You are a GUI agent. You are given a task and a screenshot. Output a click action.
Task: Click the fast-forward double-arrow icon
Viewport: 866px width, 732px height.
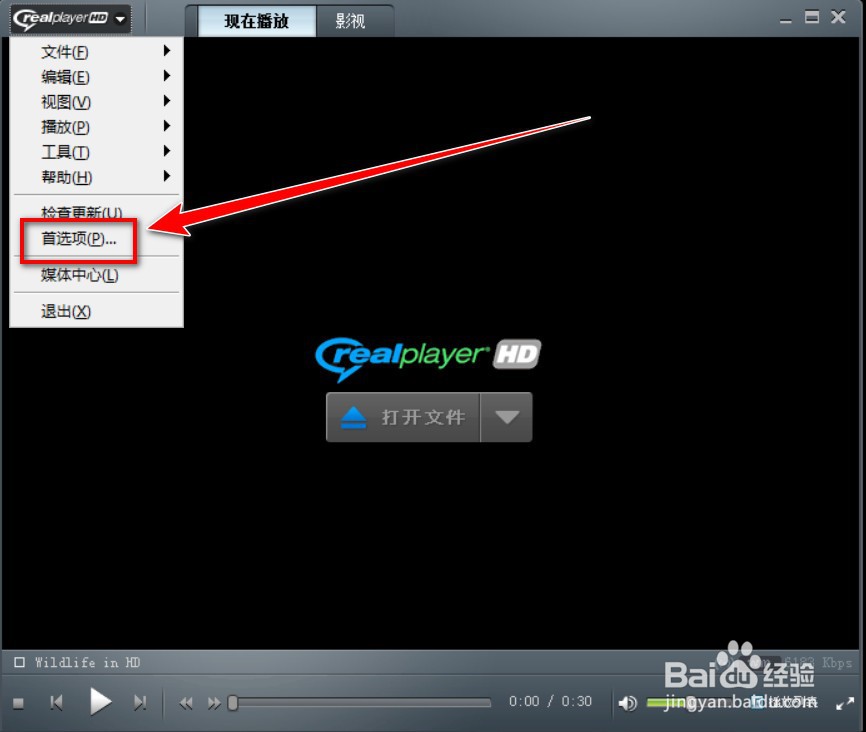[214, 703]
